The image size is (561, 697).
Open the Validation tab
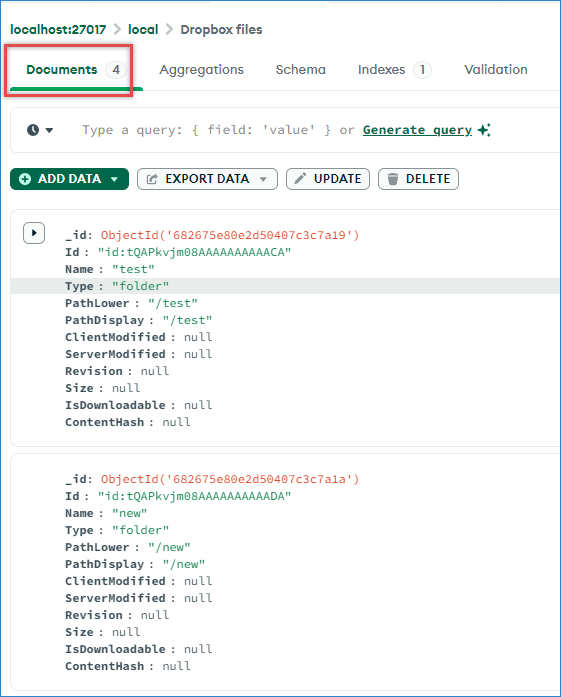(496, 69)
